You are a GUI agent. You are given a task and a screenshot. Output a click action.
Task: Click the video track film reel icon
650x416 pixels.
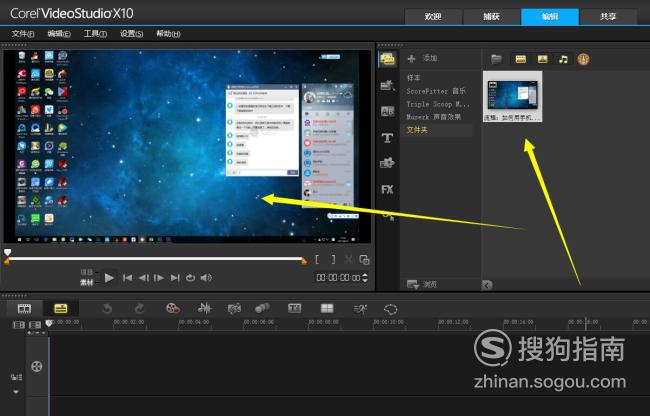(37, 366)
